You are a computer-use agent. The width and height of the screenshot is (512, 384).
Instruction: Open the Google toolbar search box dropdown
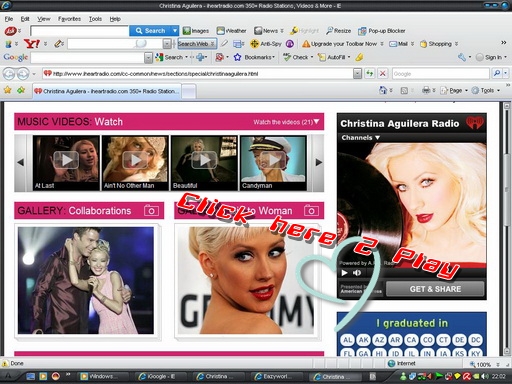(x=148, y=58)
